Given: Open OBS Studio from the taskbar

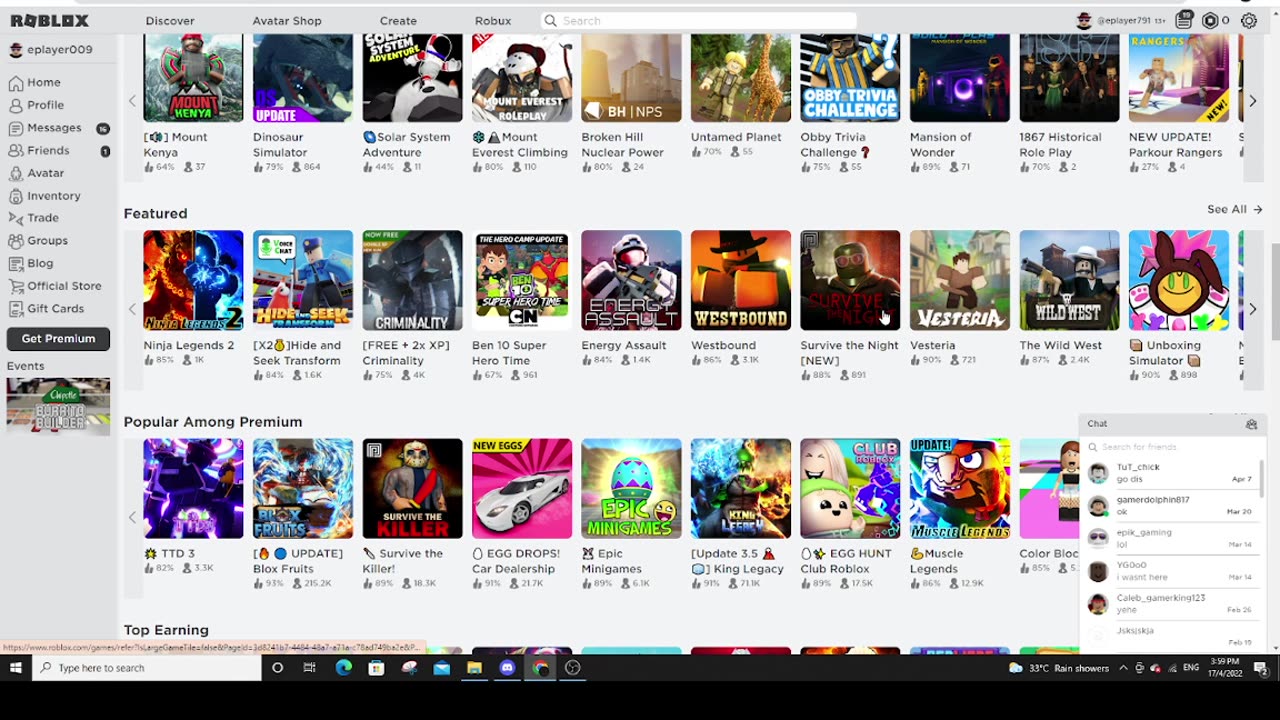Looking at the screenshot, I should pyautogui.click(x=572, y=668).
